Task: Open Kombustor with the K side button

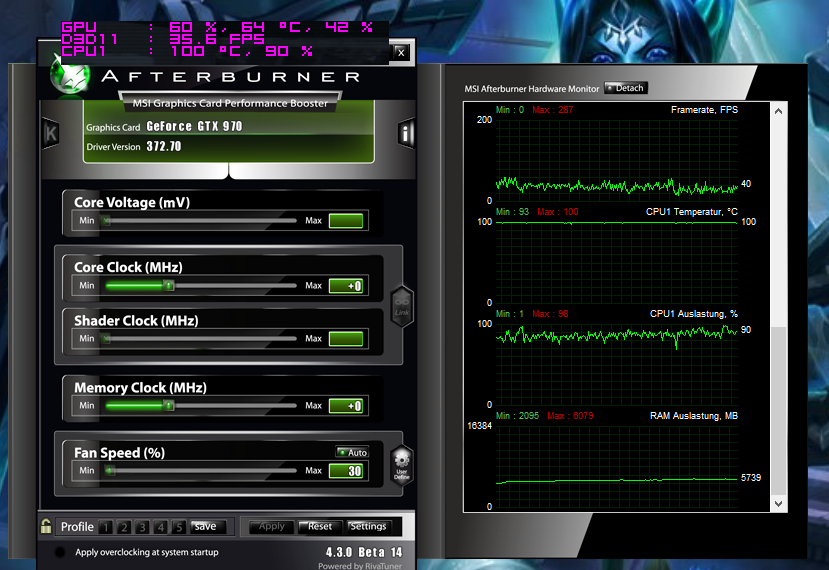Action: (x=51, y=133)
